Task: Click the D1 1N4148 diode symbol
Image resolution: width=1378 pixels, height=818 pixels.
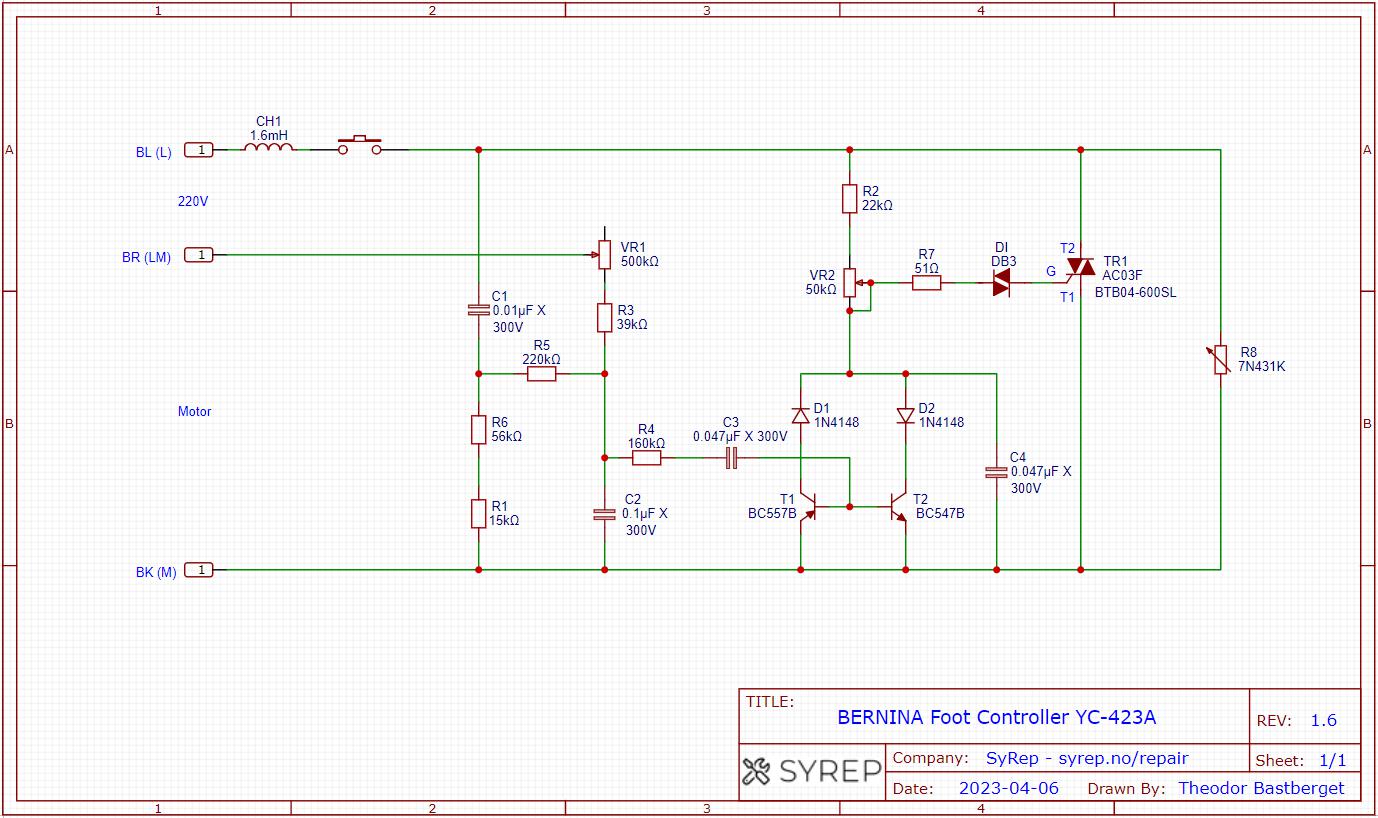Action: pyautogui.click(x=800, y=415)
